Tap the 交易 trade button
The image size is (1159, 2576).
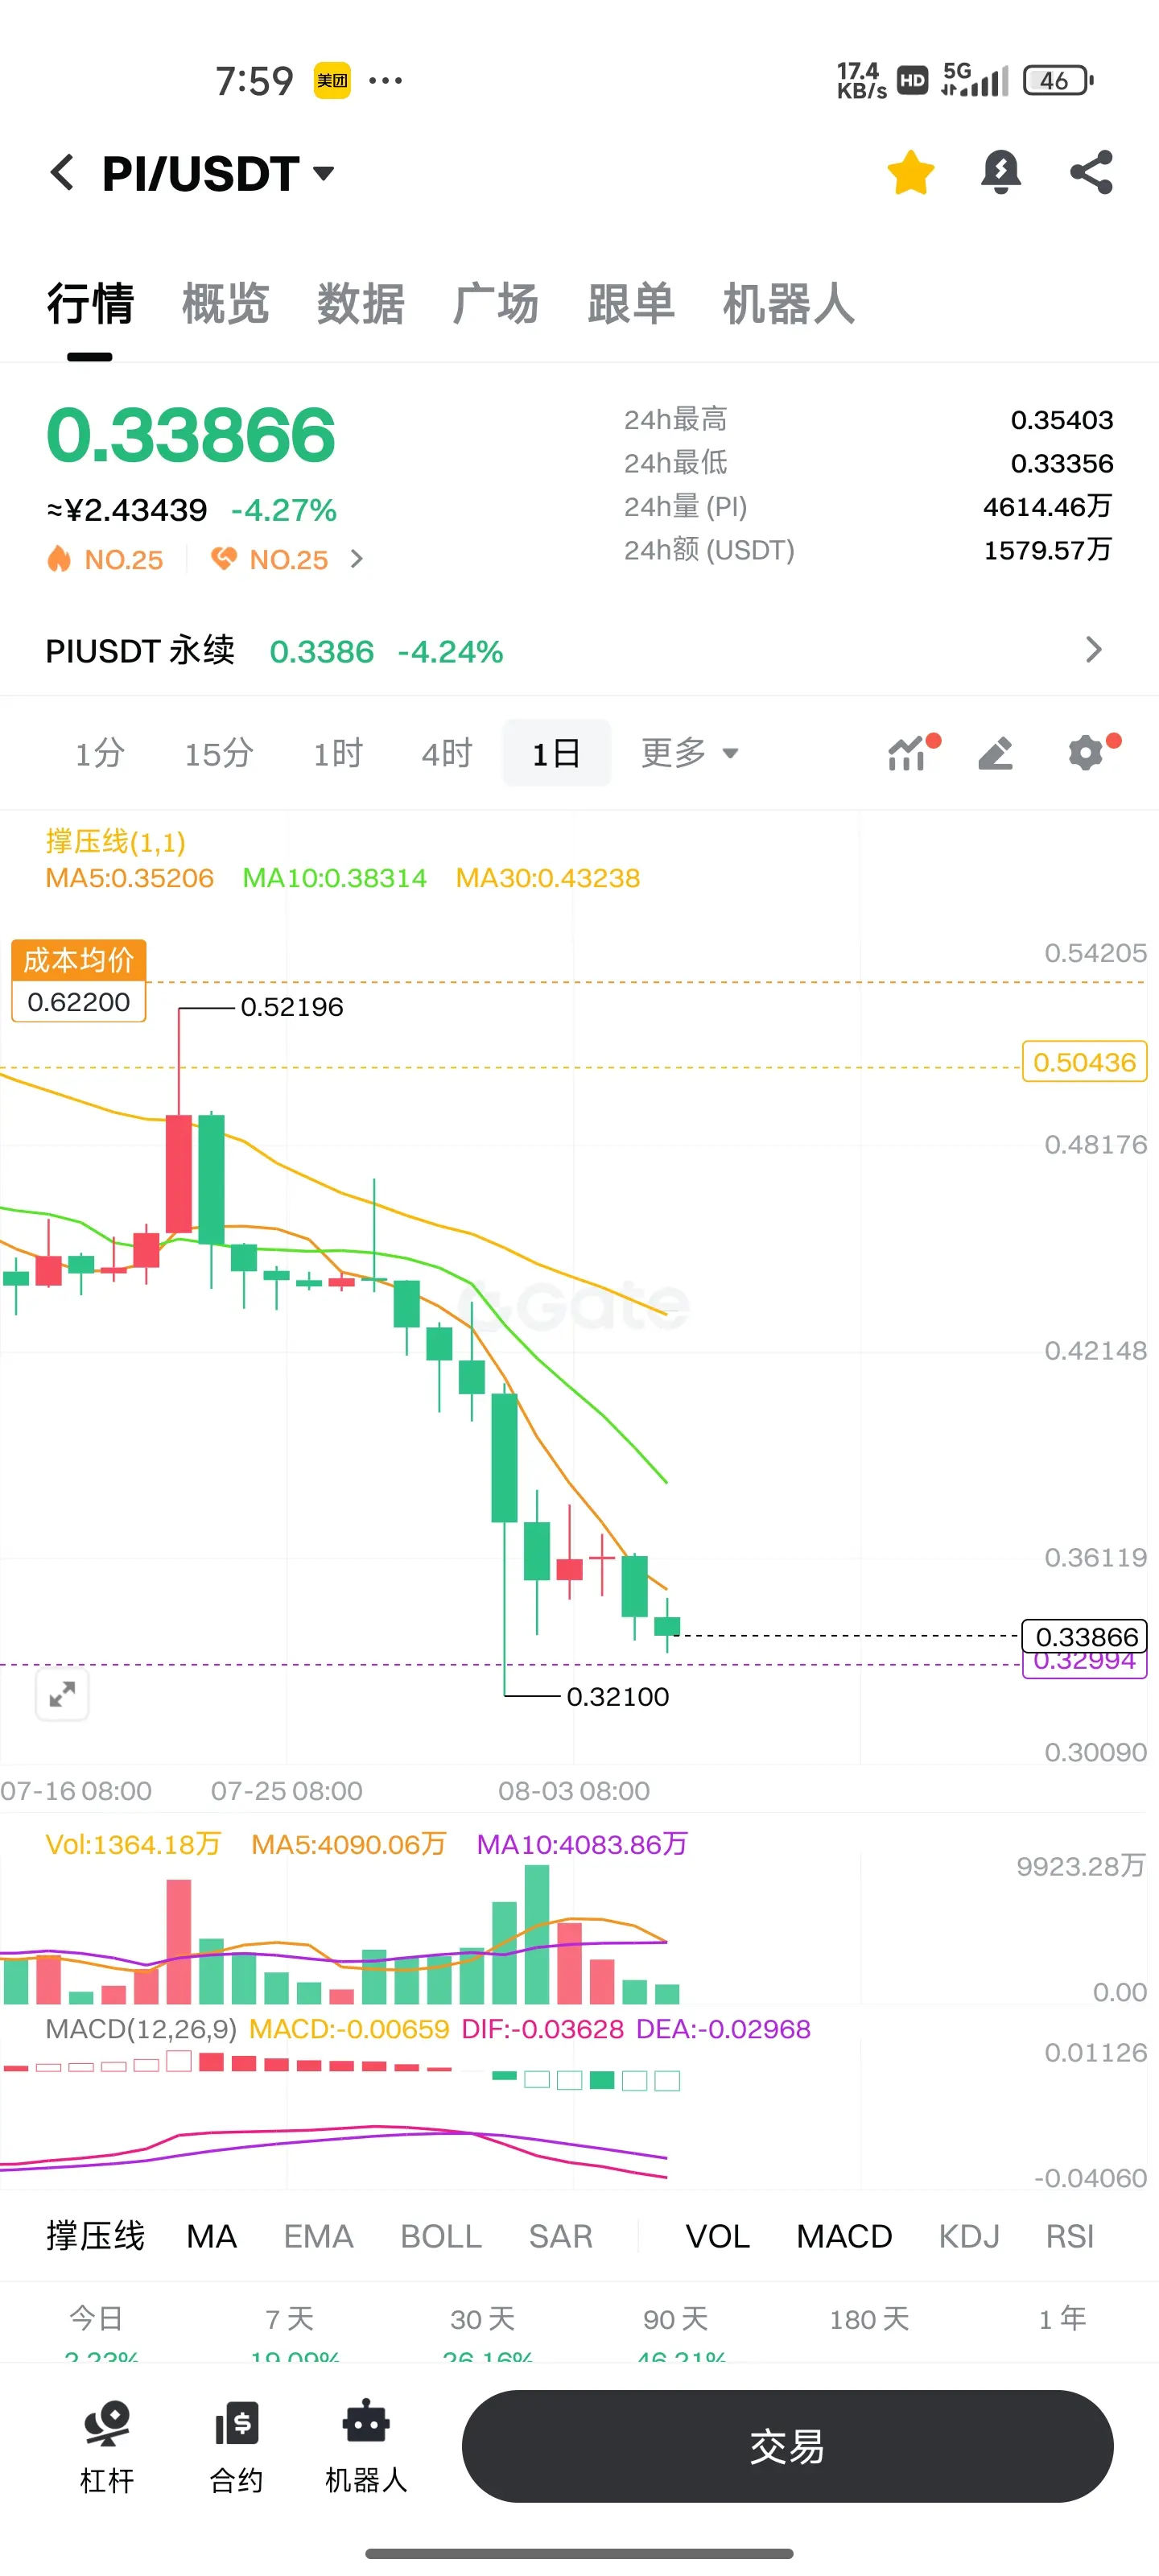[x=788, y=2446]
